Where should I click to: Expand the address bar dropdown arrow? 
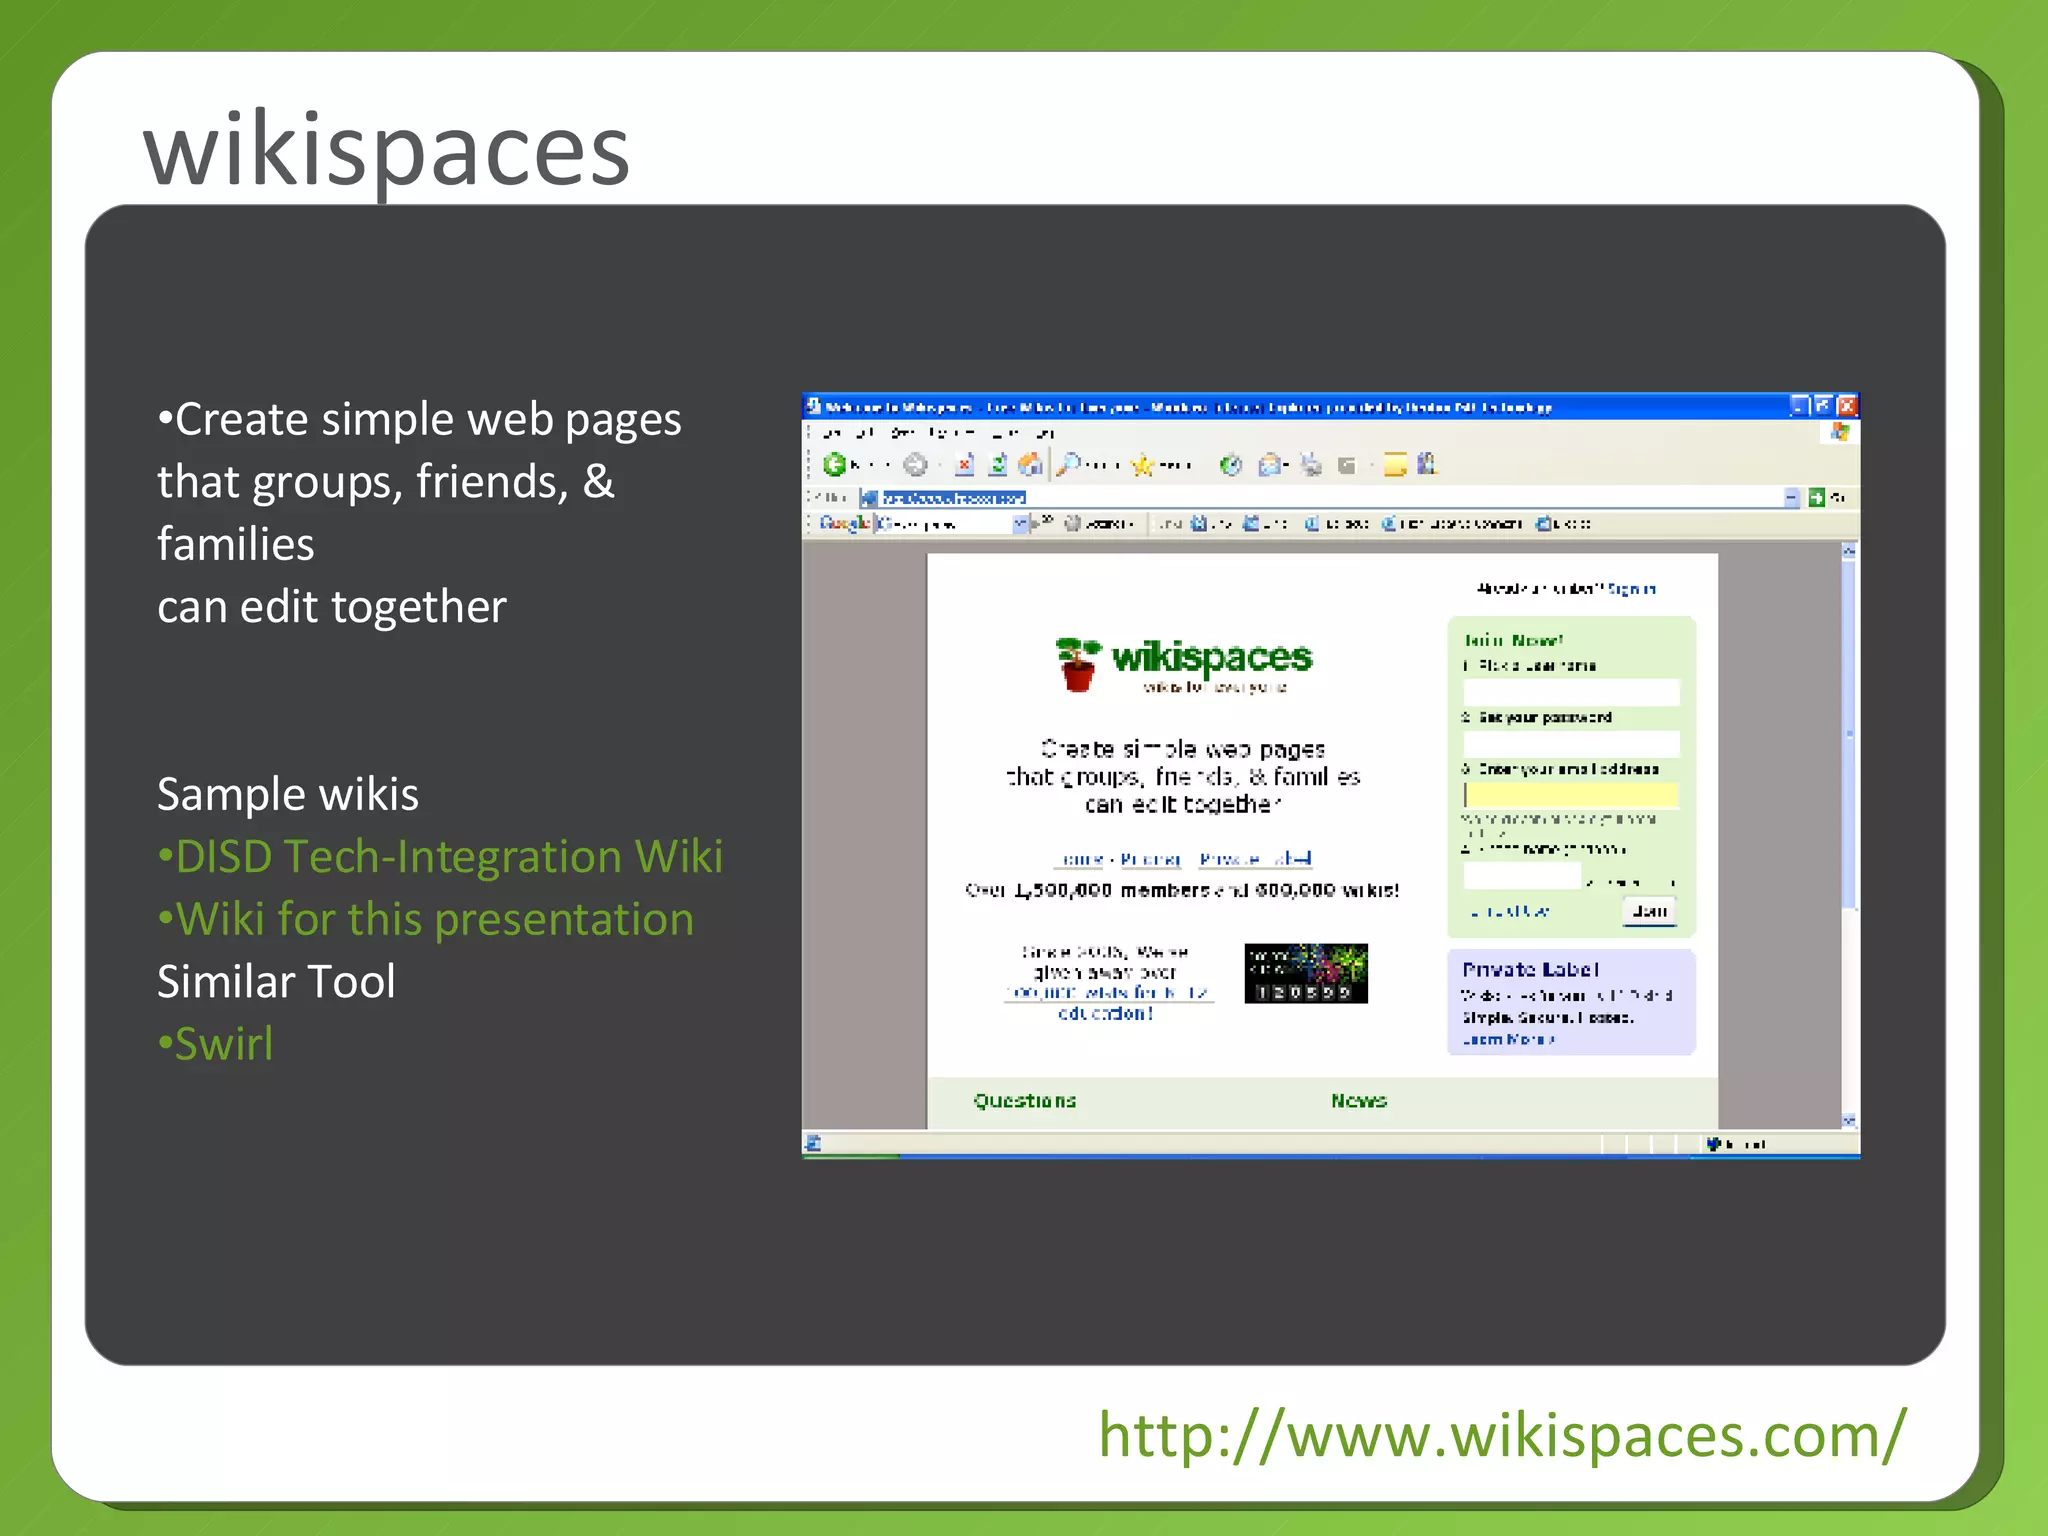(1791, 497)
